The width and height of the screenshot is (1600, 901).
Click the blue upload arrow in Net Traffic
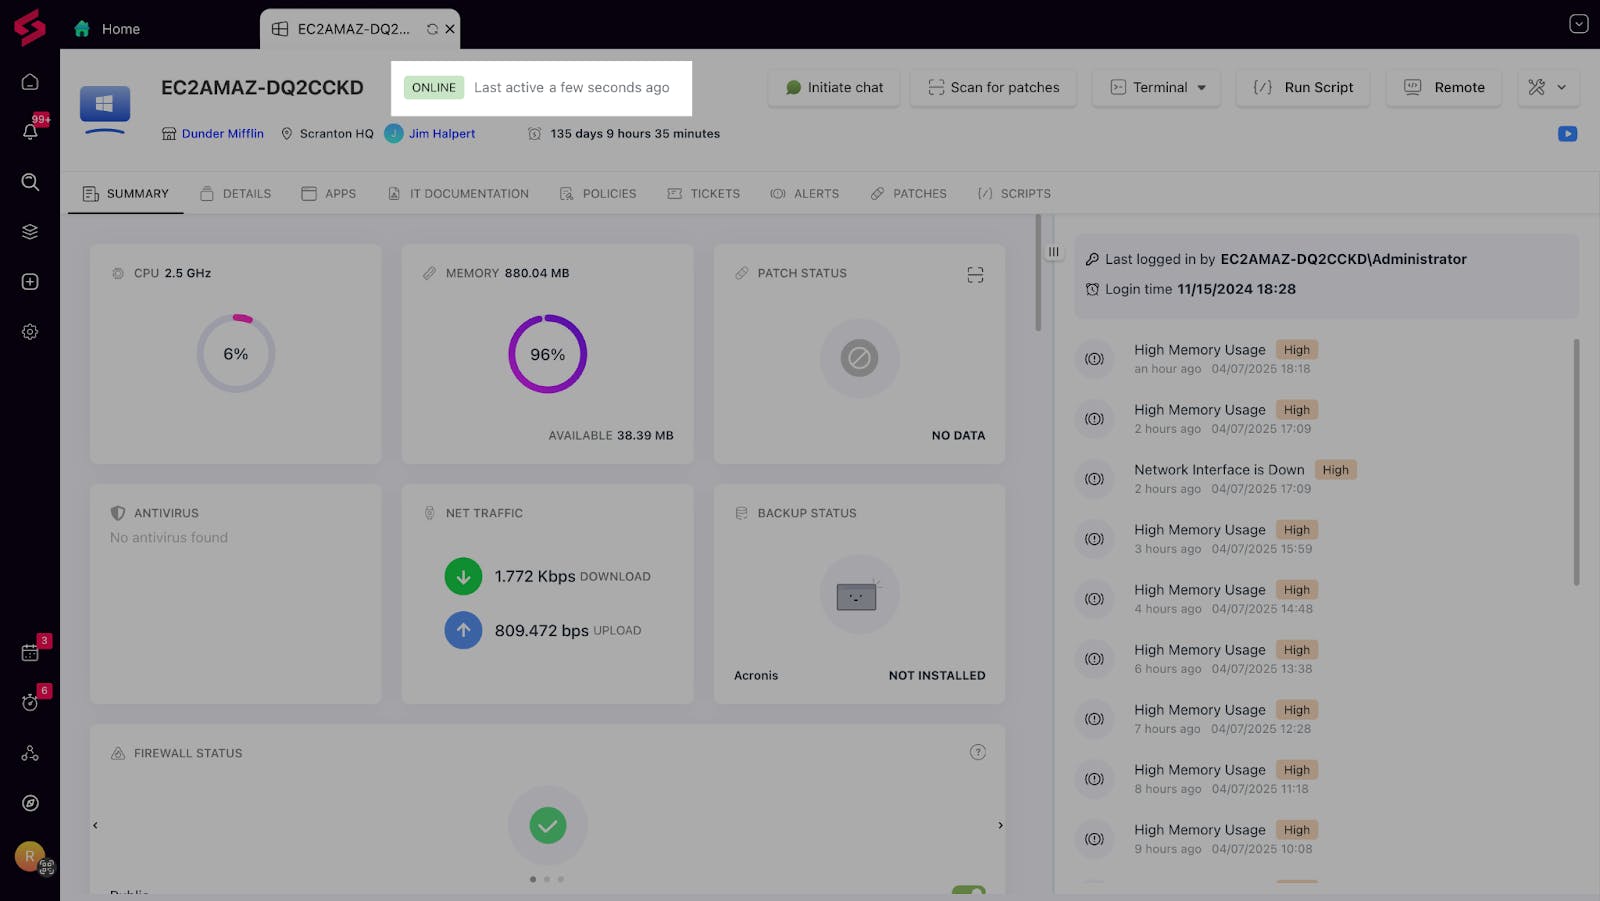(x=463, y=630)
